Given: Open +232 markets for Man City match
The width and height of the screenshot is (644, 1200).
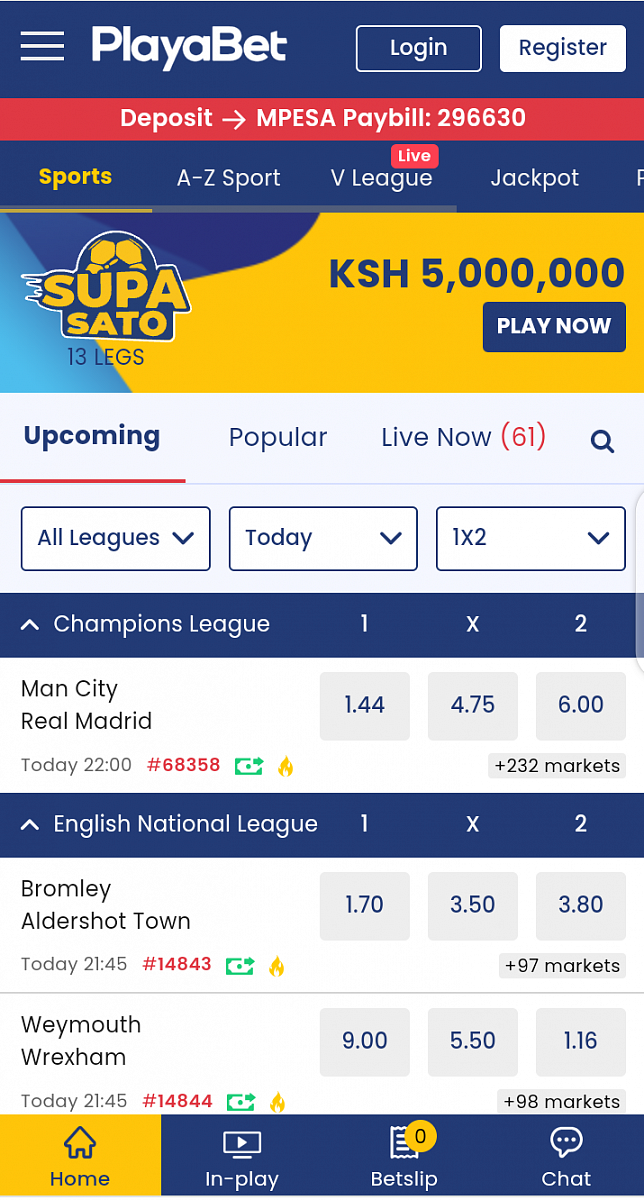Looking at the screenshot, I should [x=558, y=766].
